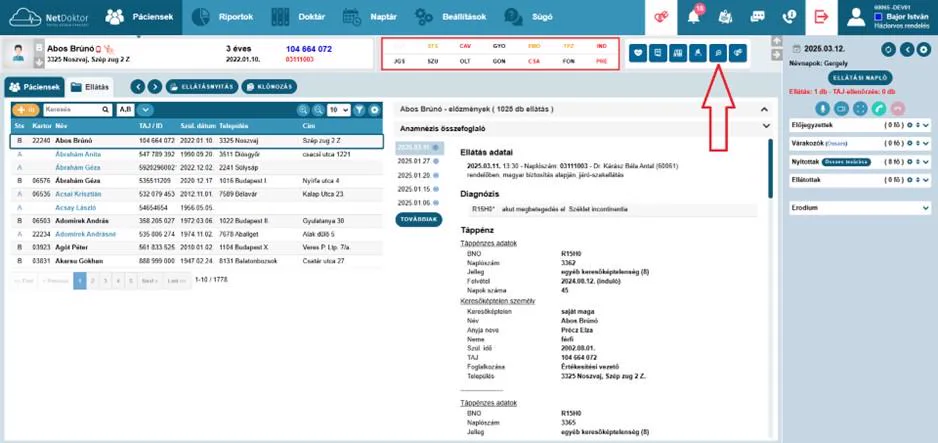Click the phone info icon
Viewport: 938px width, 443px height.
click(x=790, y=17)
